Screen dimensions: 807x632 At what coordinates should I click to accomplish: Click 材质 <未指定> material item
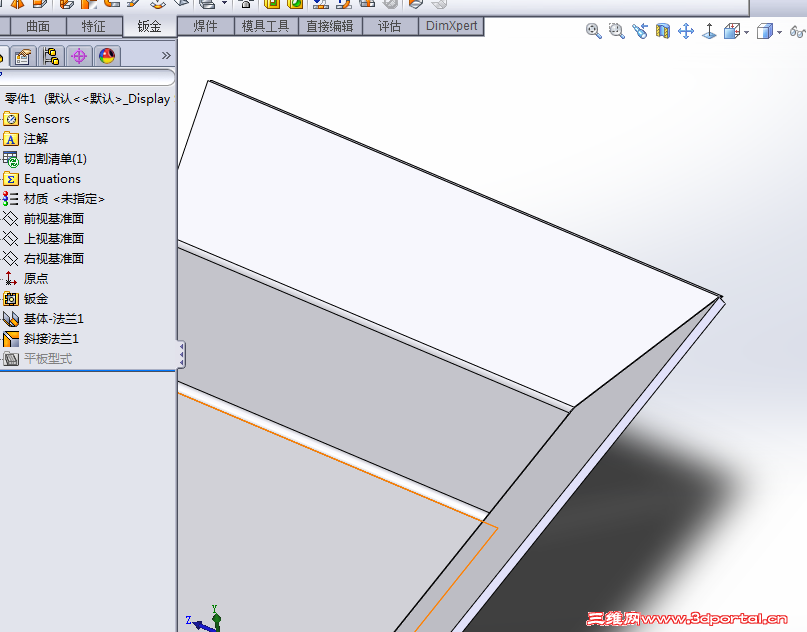pyautogui.click(x=54, y=199)
